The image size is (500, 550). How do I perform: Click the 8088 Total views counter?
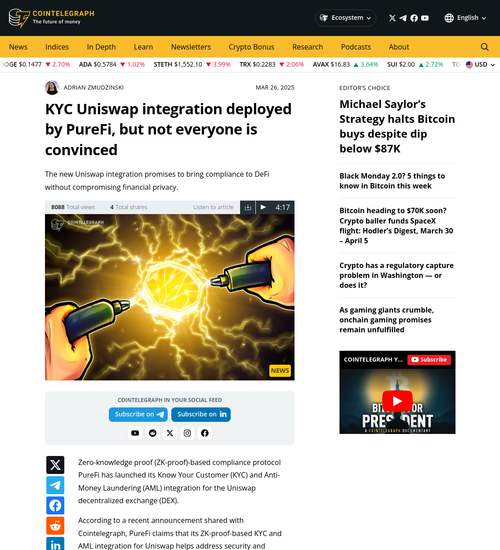(73, 207)
